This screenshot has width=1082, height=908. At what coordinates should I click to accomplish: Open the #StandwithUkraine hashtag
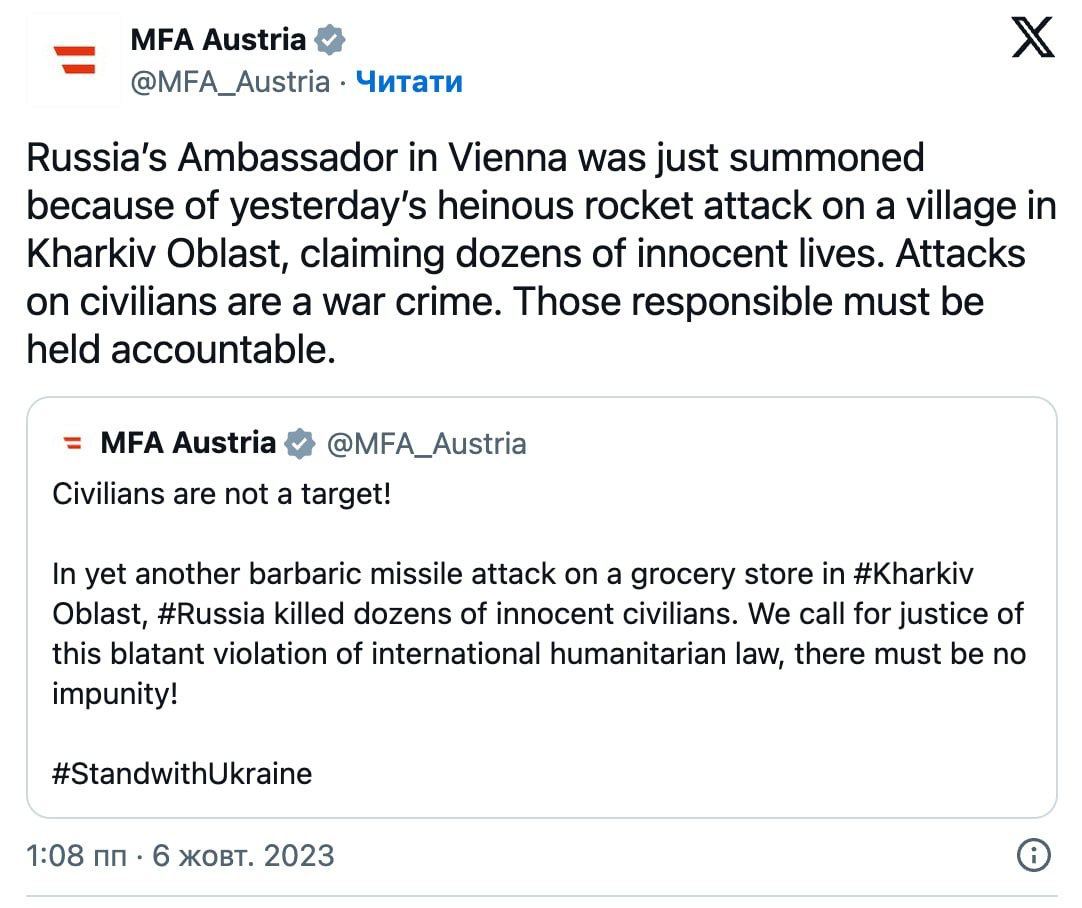(x=181, y=773)
